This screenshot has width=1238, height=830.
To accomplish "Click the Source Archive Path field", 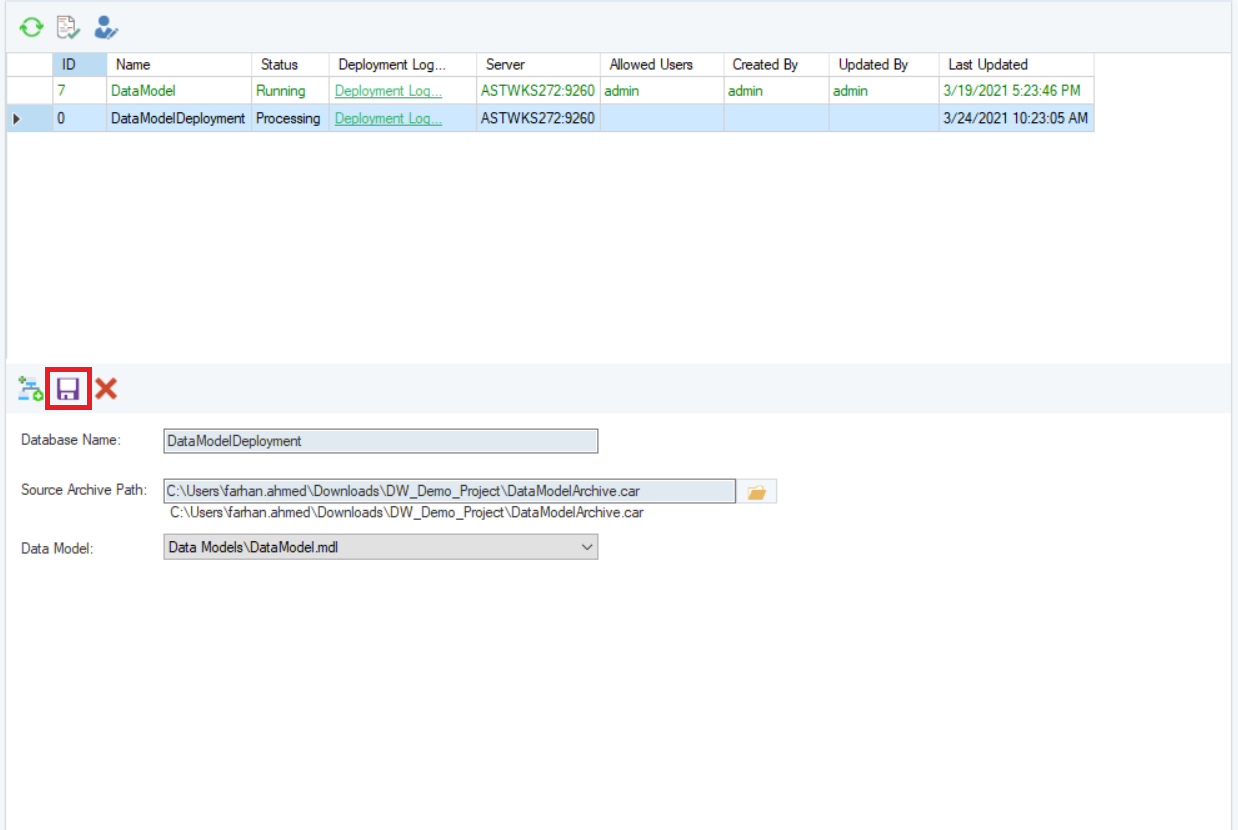I will click(449, 491).
